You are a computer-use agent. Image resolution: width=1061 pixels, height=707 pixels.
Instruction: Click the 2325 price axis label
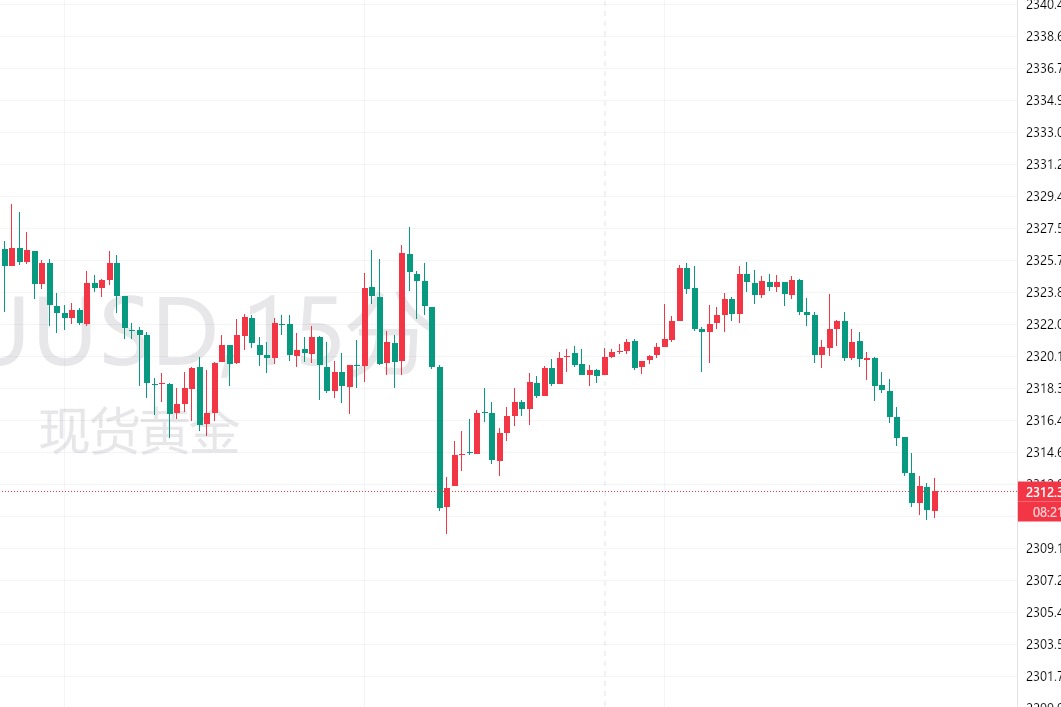pos(1043,260)
